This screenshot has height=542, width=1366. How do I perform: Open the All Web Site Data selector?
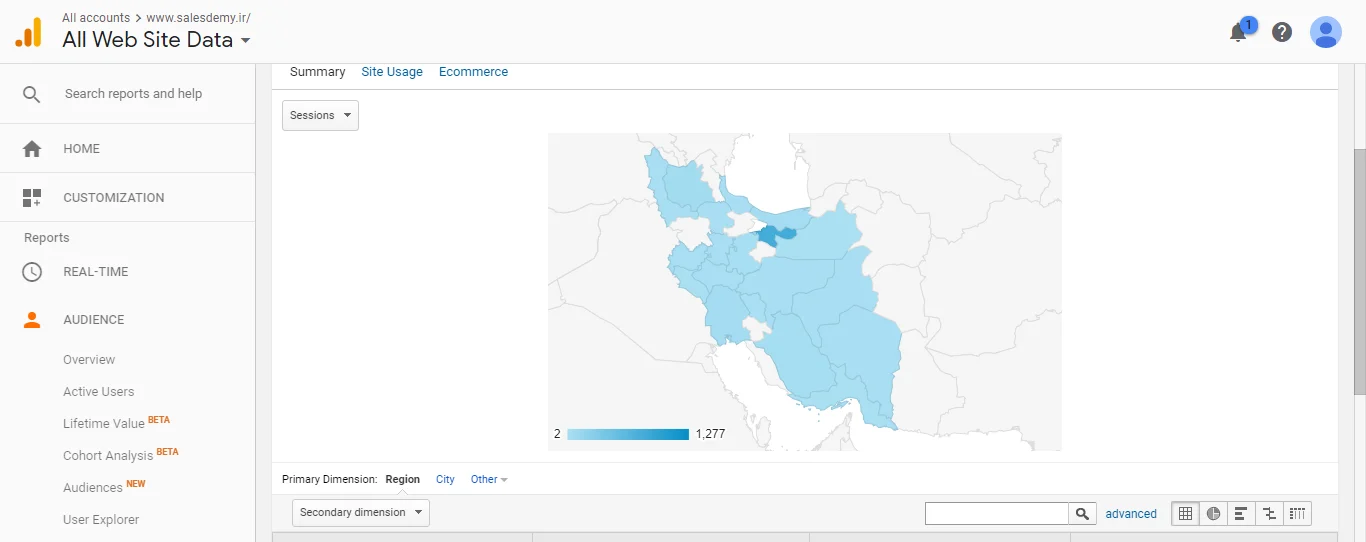tap(156, 40)
